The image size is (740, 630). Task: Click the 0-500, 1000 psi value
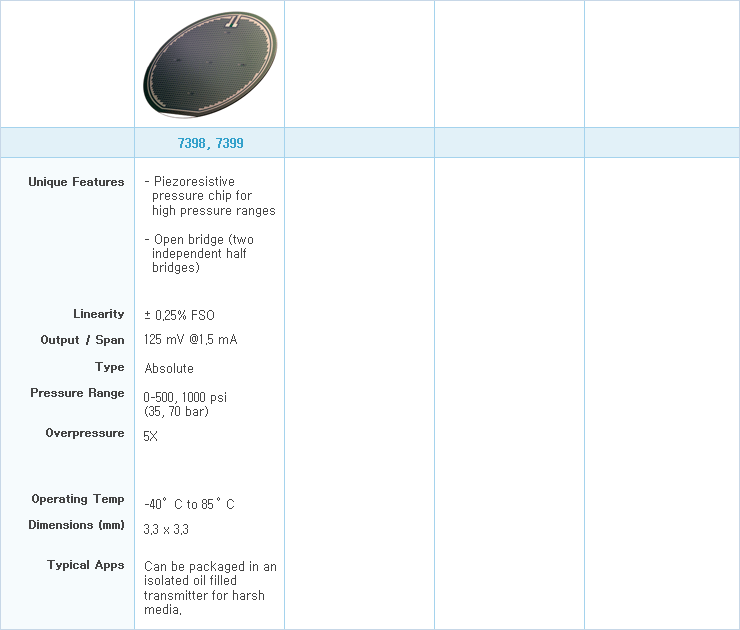coord(185,397)
